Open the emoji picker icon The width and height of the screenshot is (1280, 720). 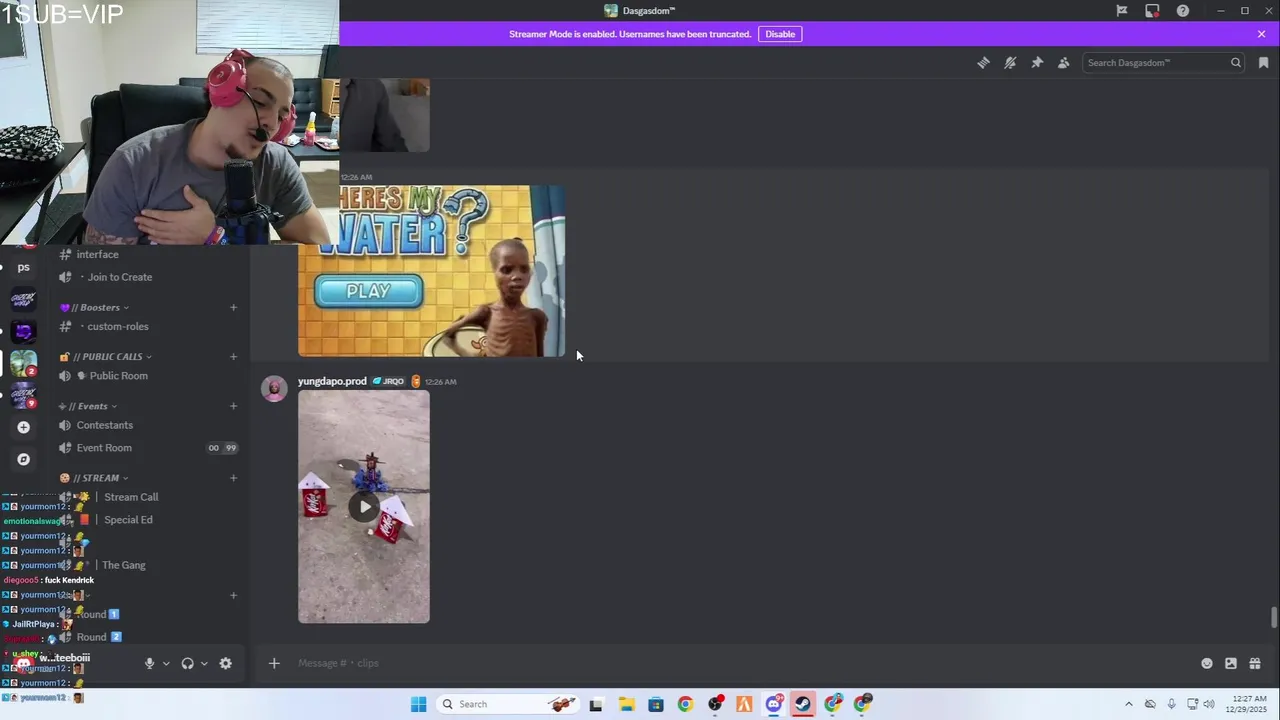click(x=1207, y=663)
